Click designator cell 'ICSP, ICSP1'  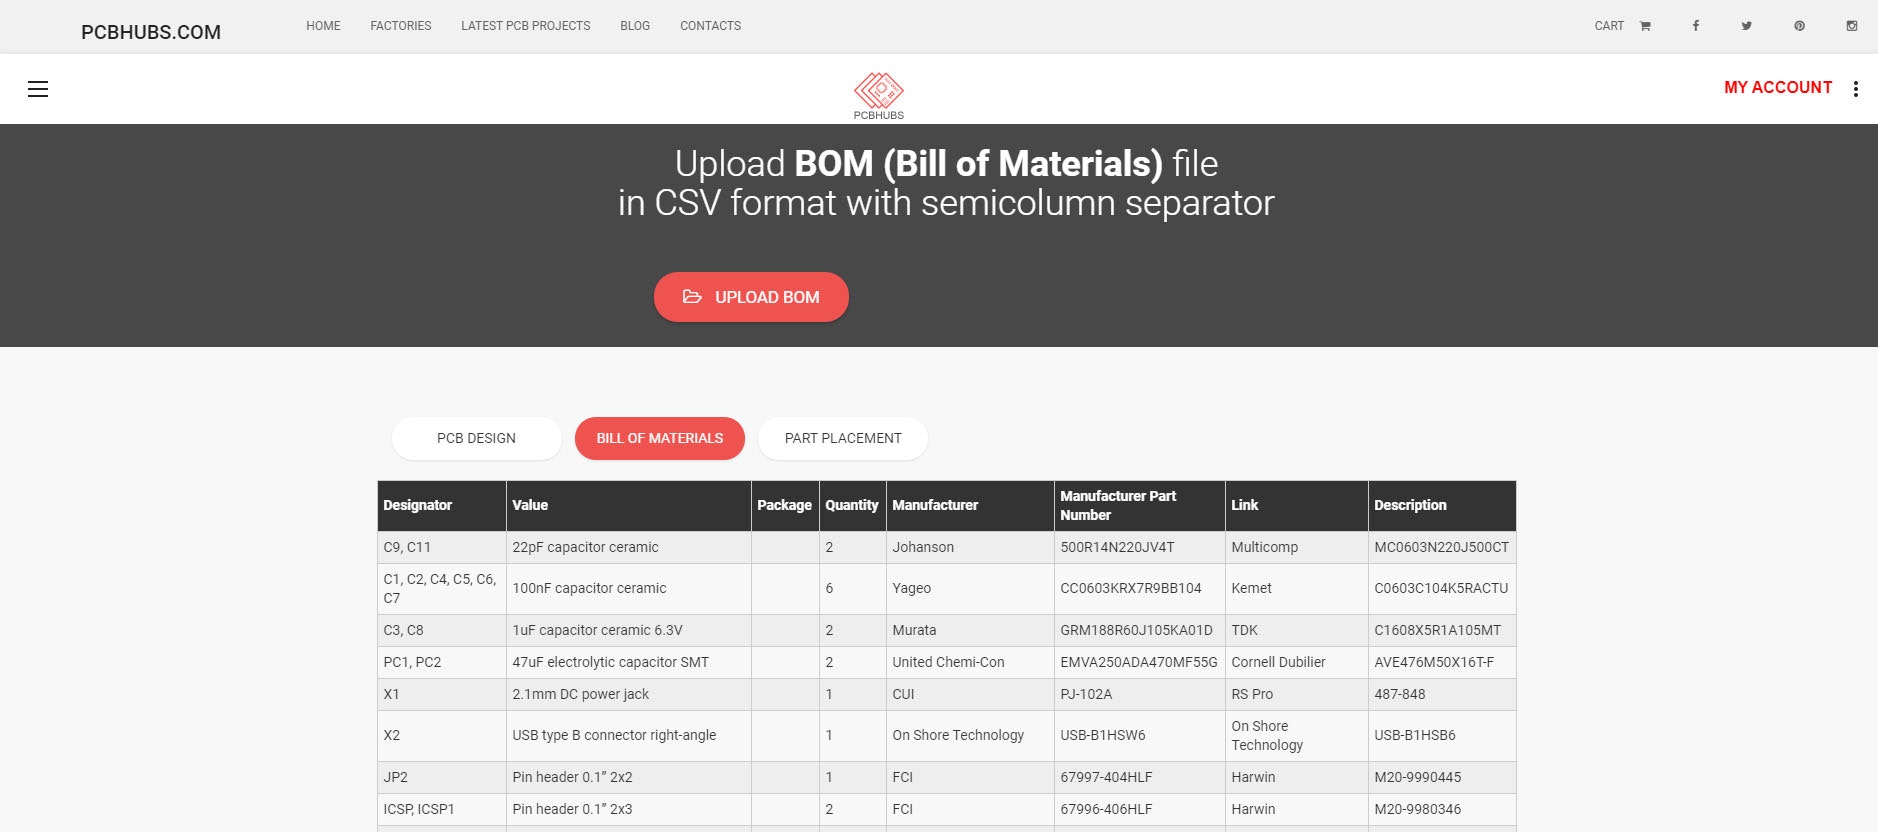[x=442, y=809]
